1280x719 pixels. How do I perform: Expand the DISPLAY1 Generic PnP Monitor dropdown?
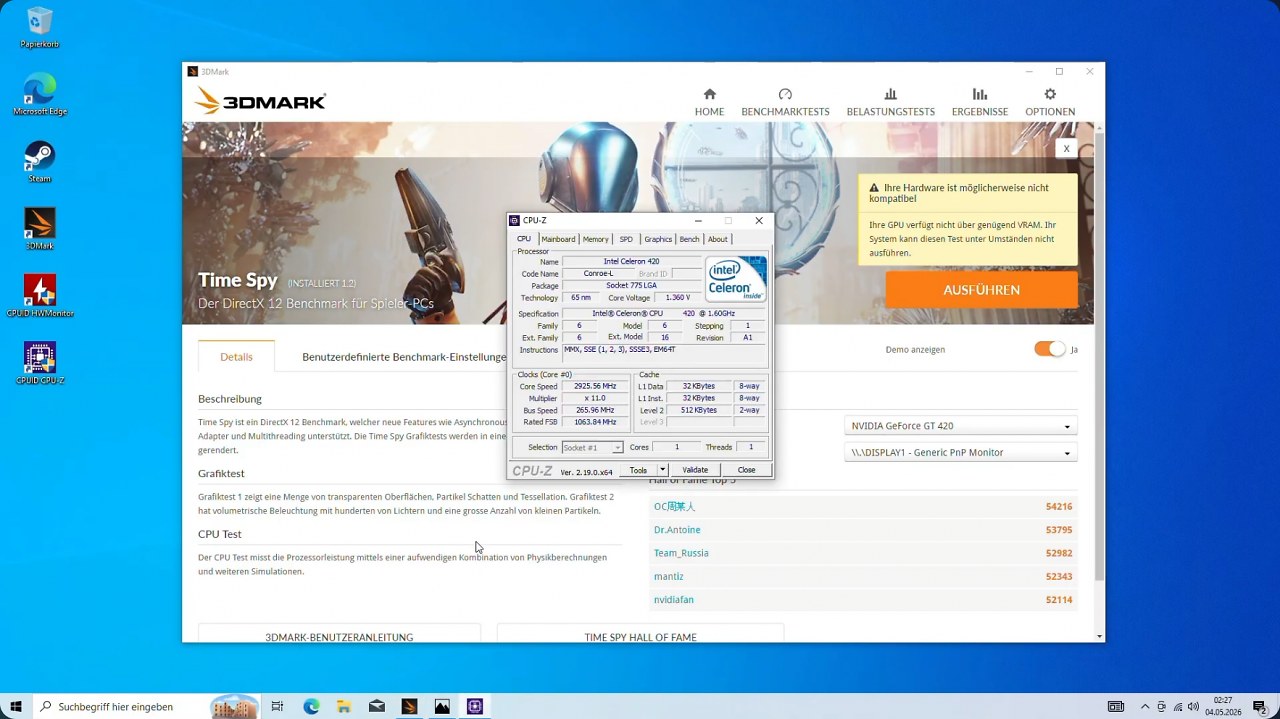960,453
